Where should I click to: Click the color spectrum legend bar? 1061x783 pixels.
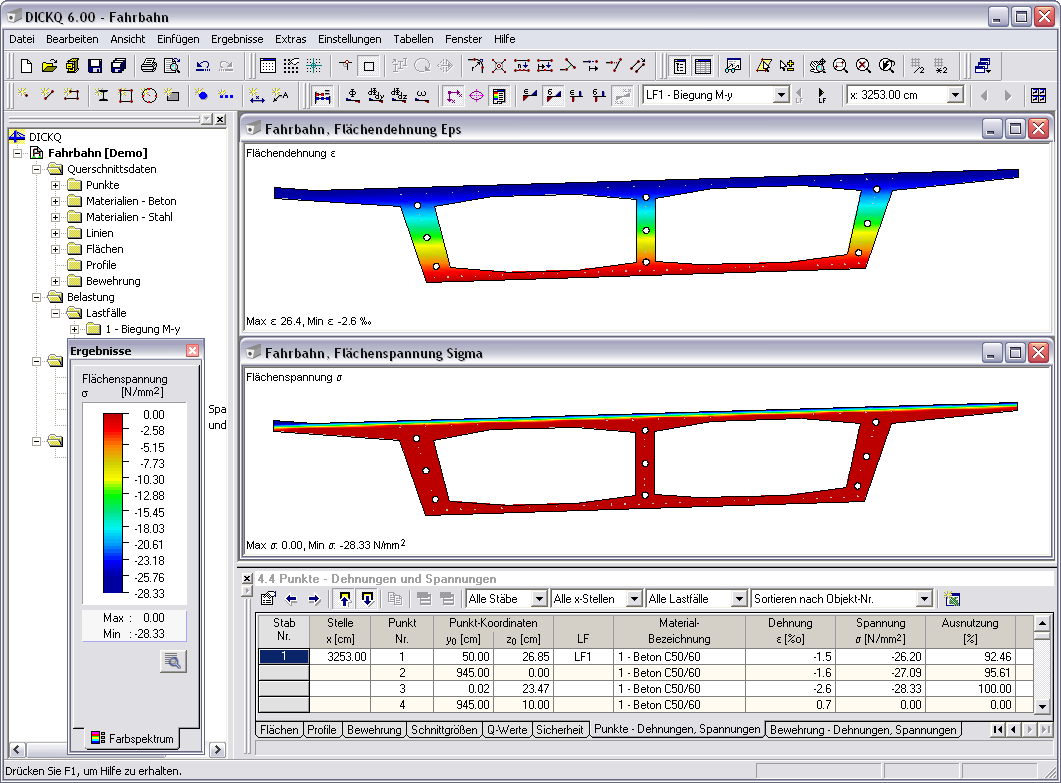tap(112, 504)
